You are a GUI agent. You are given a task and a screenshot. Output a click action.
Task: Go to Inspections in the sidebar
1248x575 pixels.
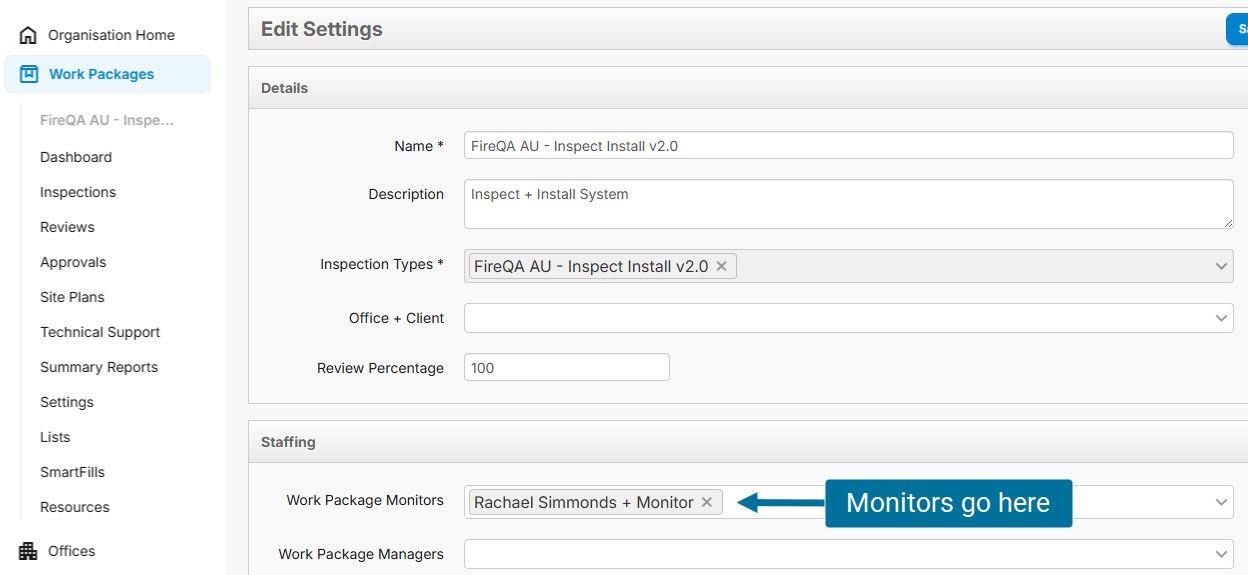(78, 192)
